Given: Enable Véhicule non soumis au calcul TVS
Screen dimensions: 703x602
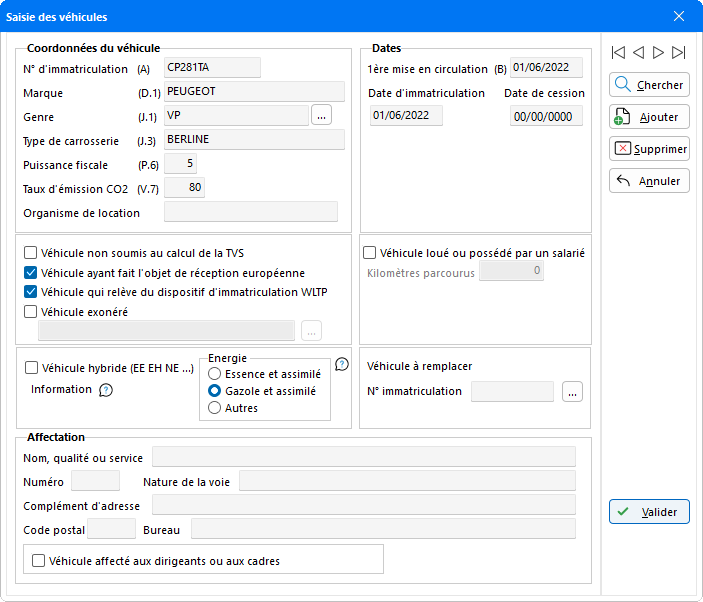Looking at the screenshot, I should 31,253.
